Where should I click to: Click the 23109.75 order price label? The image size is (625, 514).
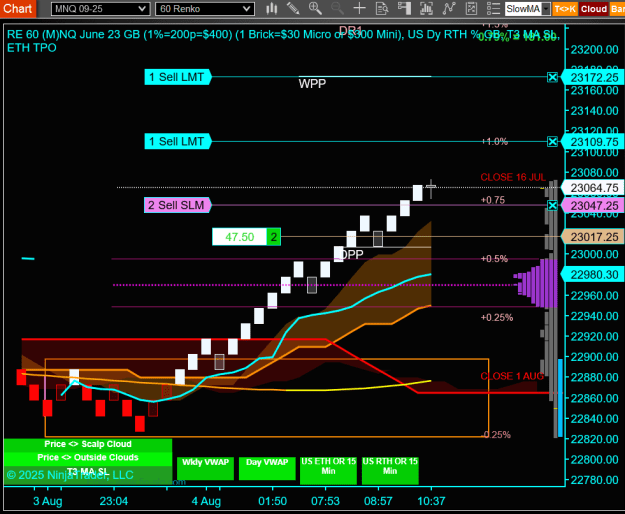coord(593,142)
